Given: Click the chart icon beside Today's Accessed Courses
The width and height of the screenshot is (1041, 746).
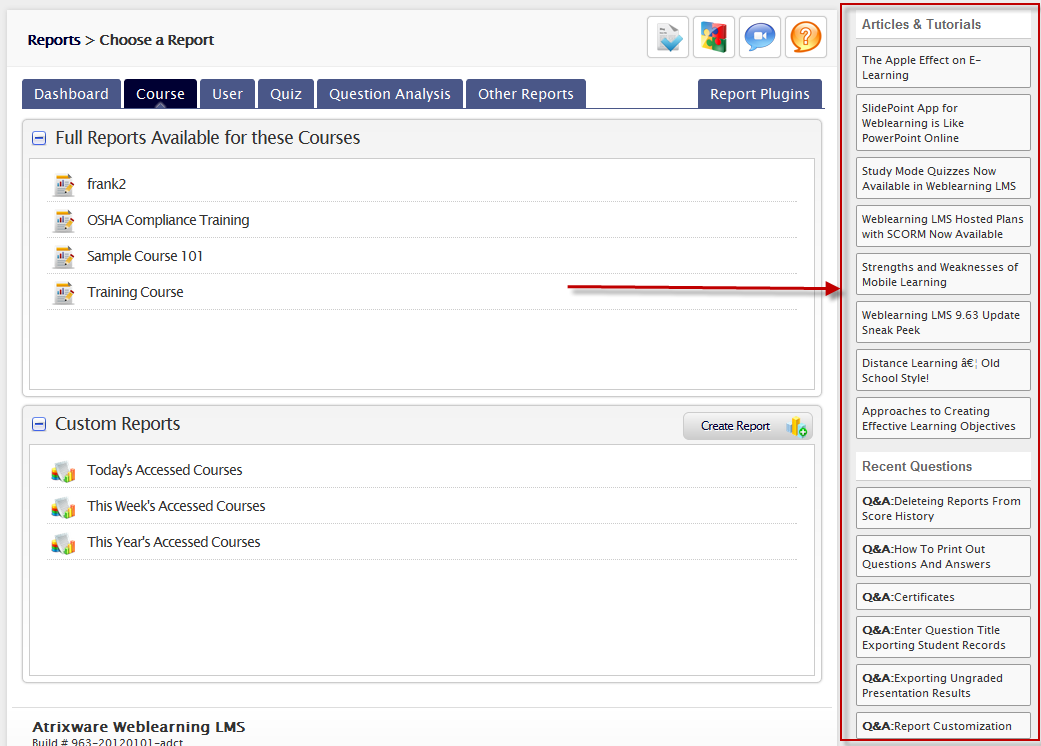Looking at the screenshot, I should (x=64, y=471).
